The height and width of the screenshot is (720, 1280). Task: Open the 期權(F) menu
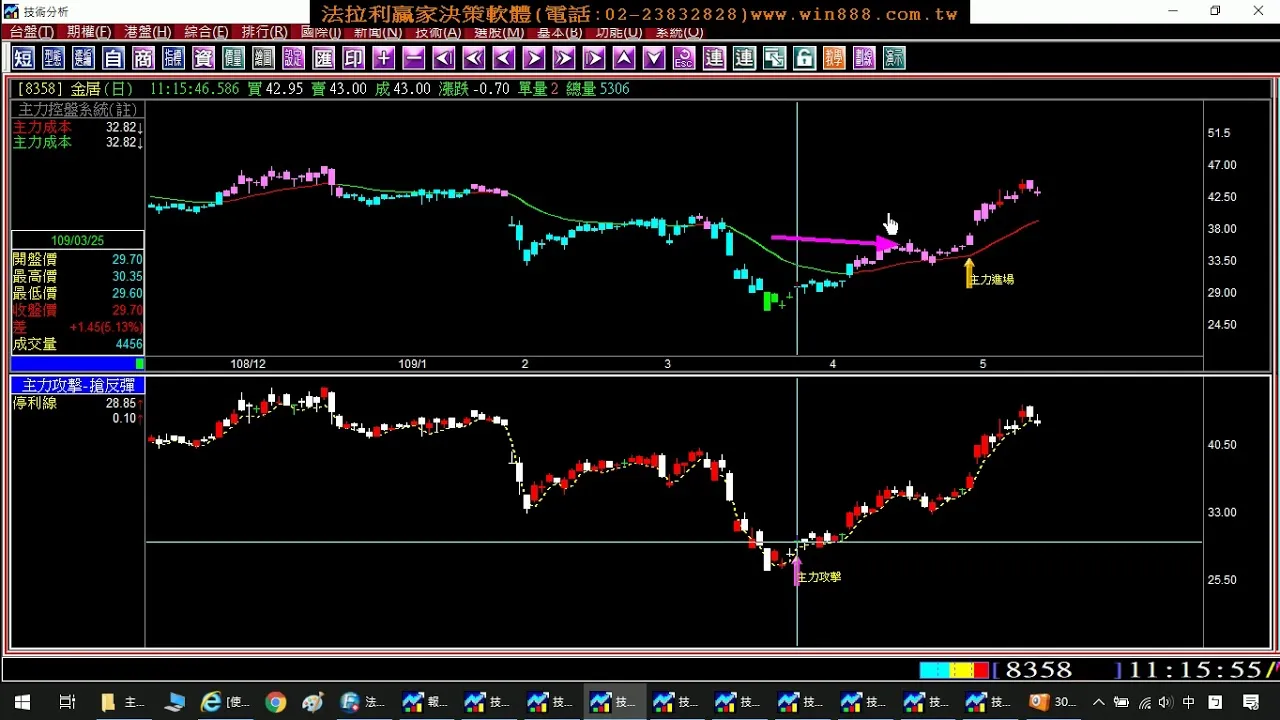[x=89, y=32]
